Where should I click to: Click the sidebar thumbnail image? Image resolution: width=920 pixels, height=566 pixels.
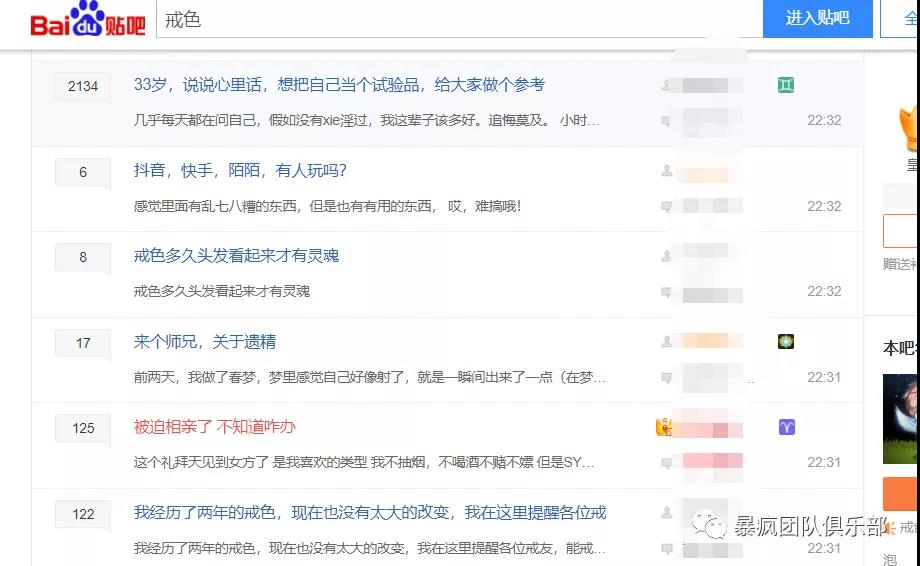tap(901, 419)
